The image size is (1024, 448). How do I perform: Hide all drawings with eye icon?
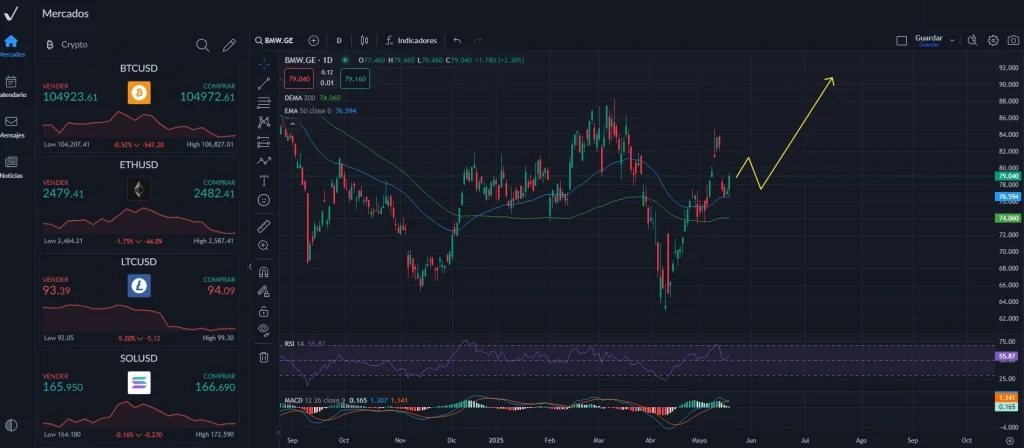click(x=264, y=330)
